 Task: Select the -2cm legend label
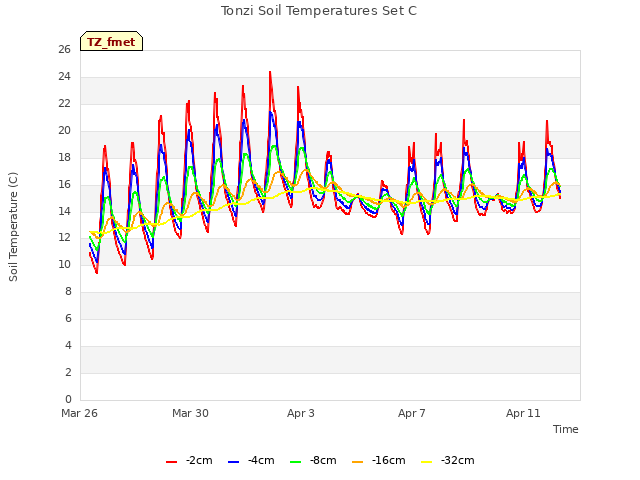point(199,460)
